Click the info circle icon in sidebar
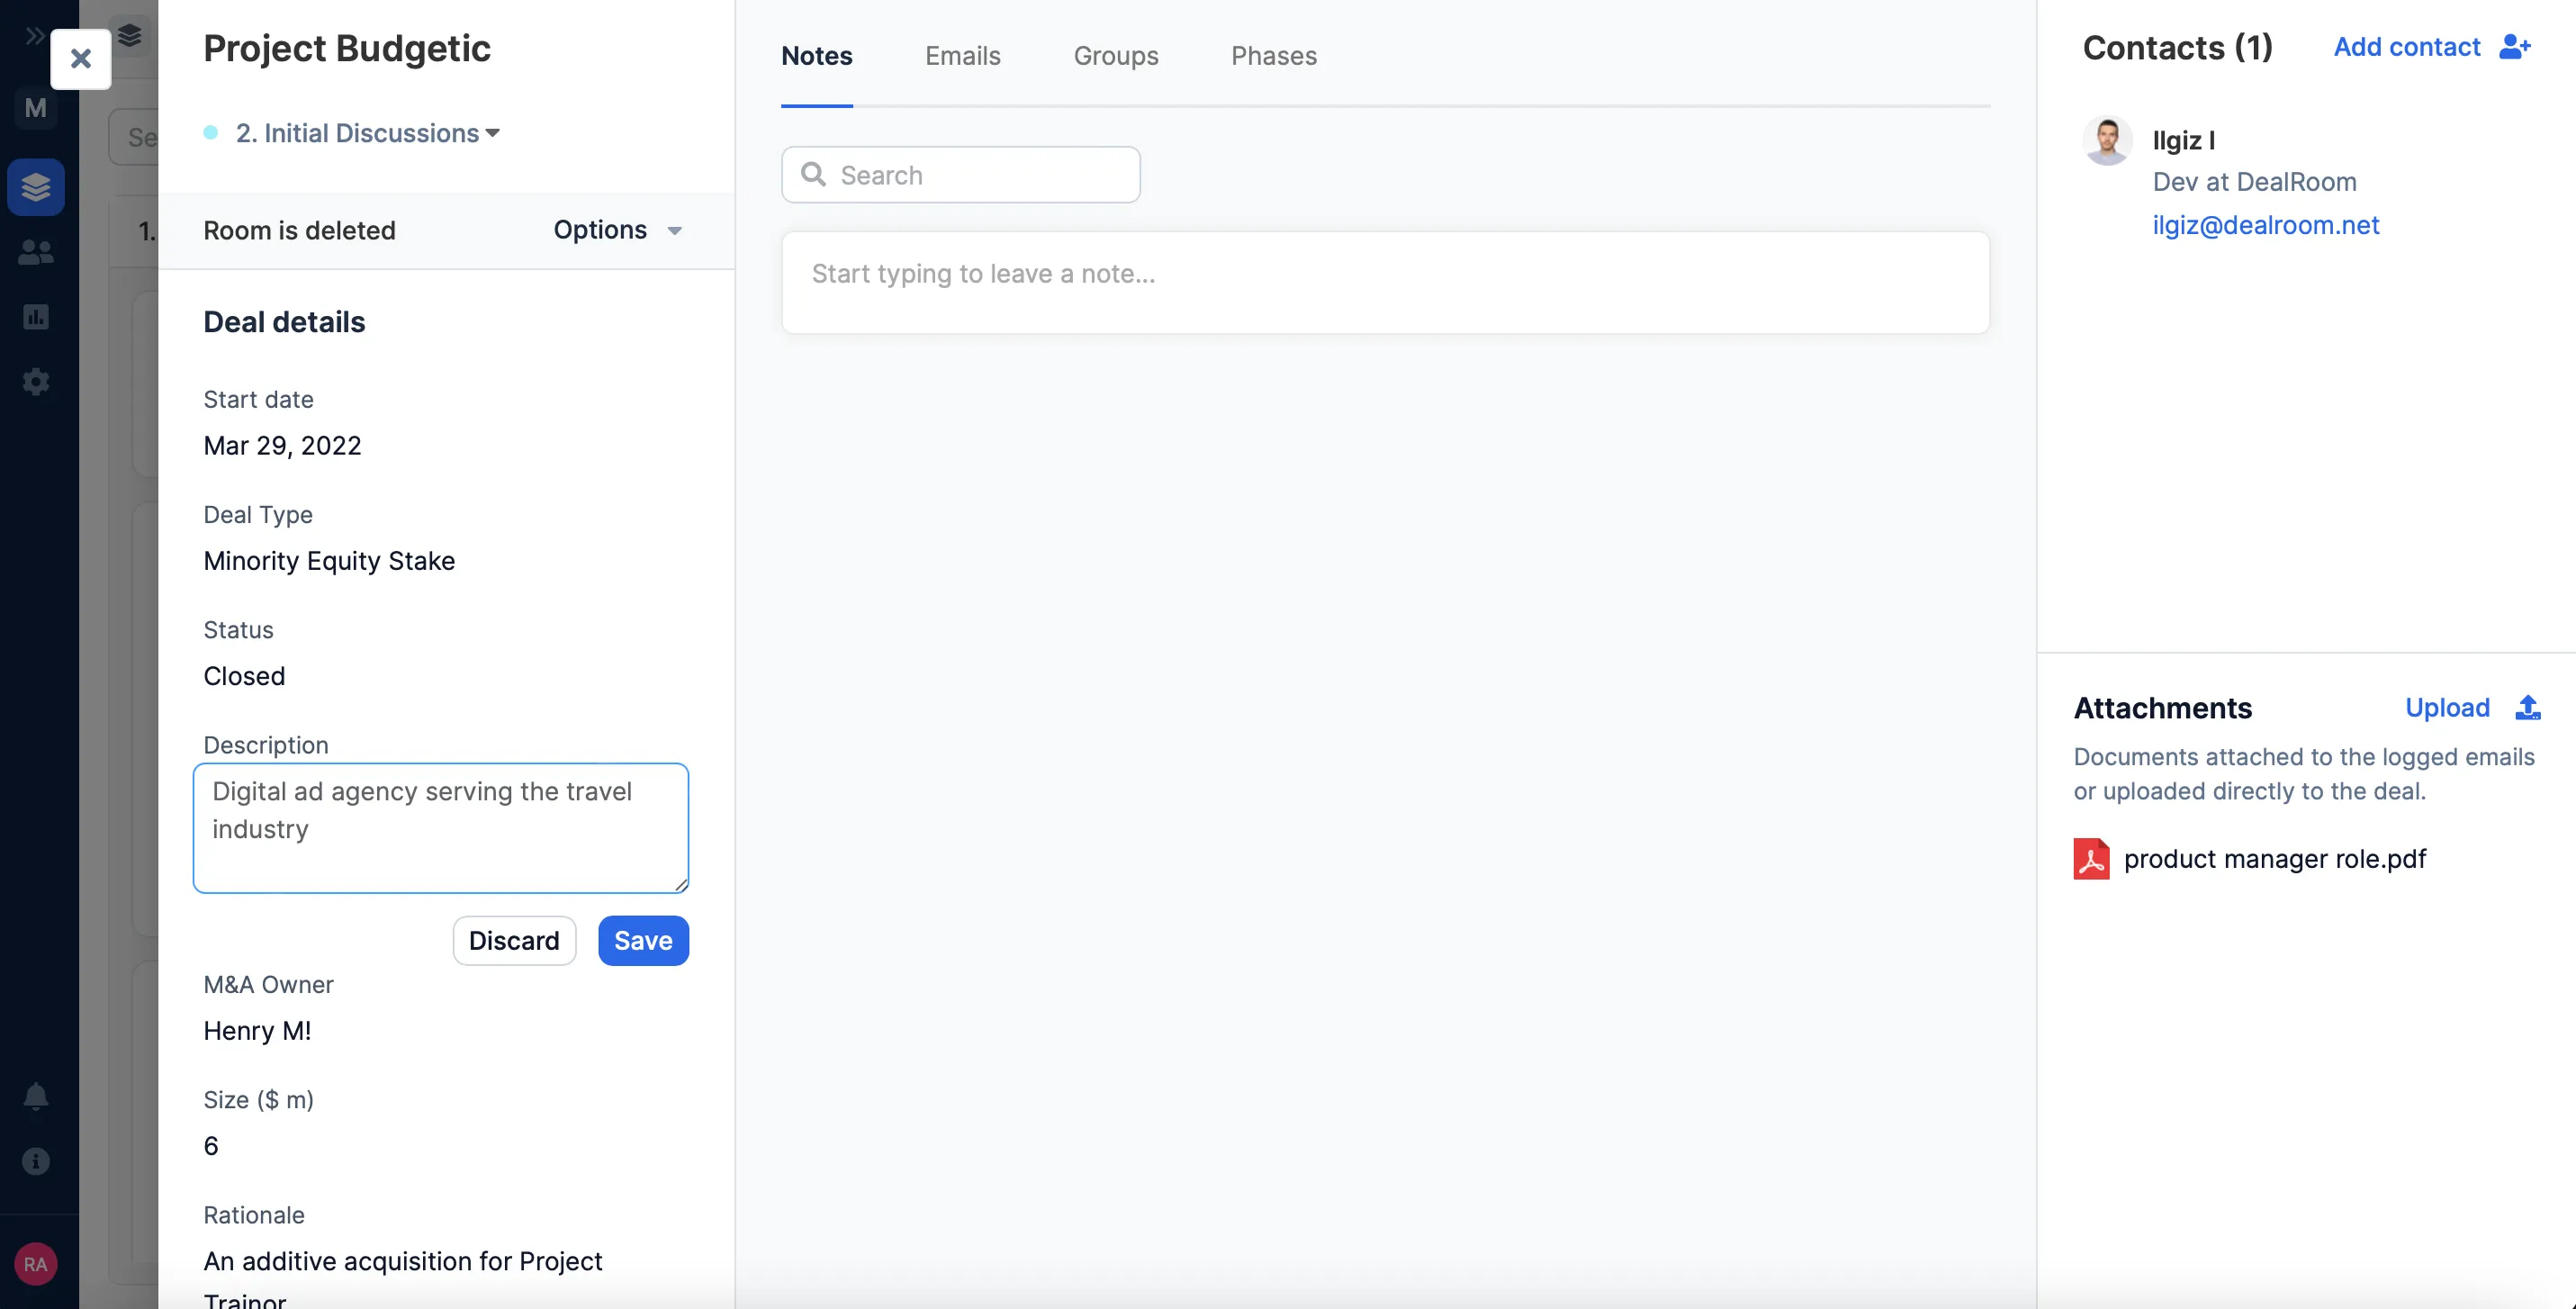This screenshot has width=2576, height=1309. 36,1161
